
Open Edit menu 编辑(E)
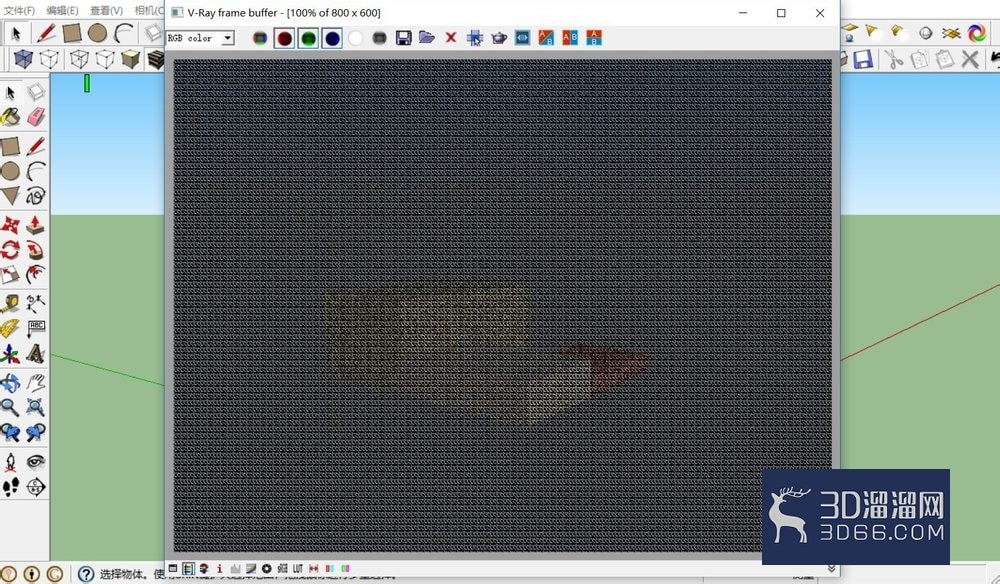pos(62,10)
